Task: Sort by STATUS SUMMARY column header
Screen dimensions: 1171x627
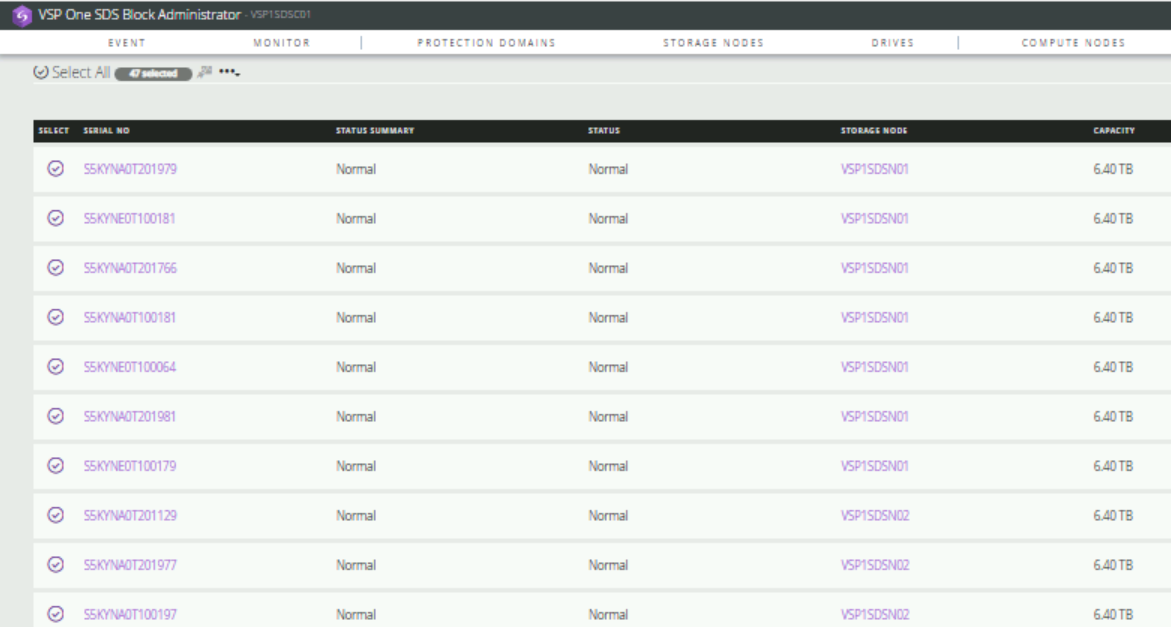Action: click(375, 131)
